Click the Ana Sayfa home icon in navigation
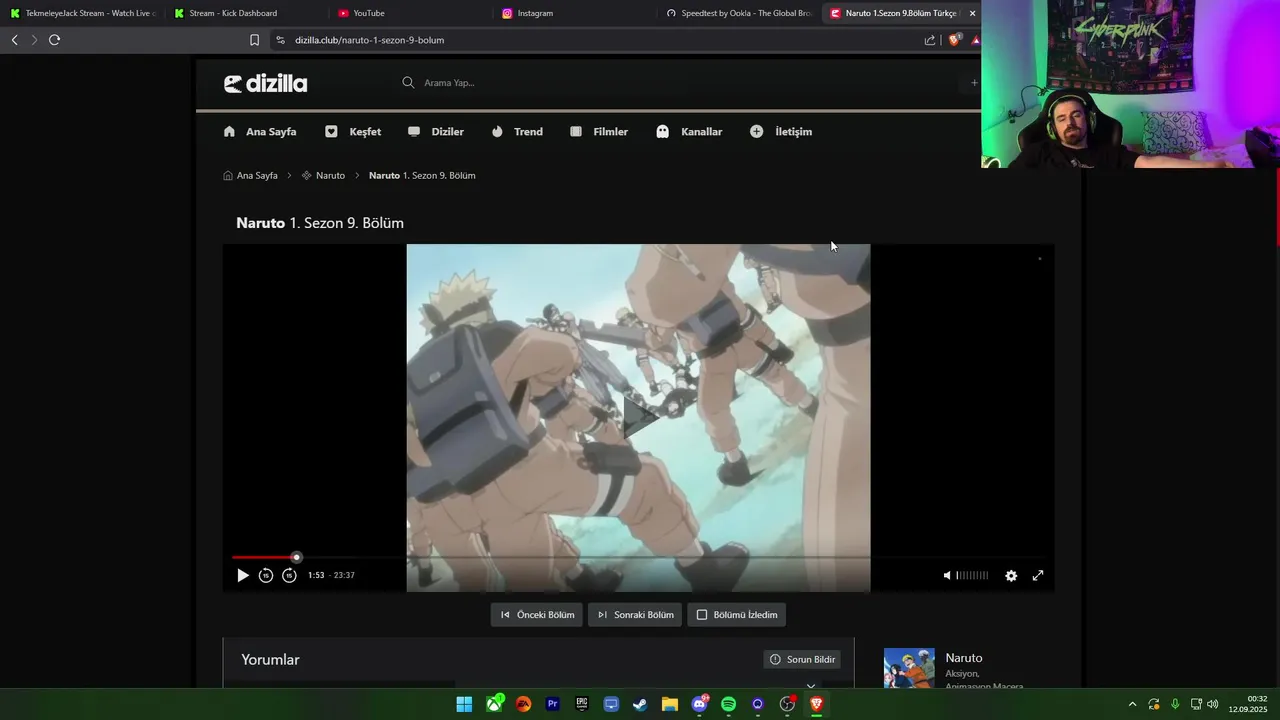The width and height of the screenshot is (1280, 720). tap(229, 131)
